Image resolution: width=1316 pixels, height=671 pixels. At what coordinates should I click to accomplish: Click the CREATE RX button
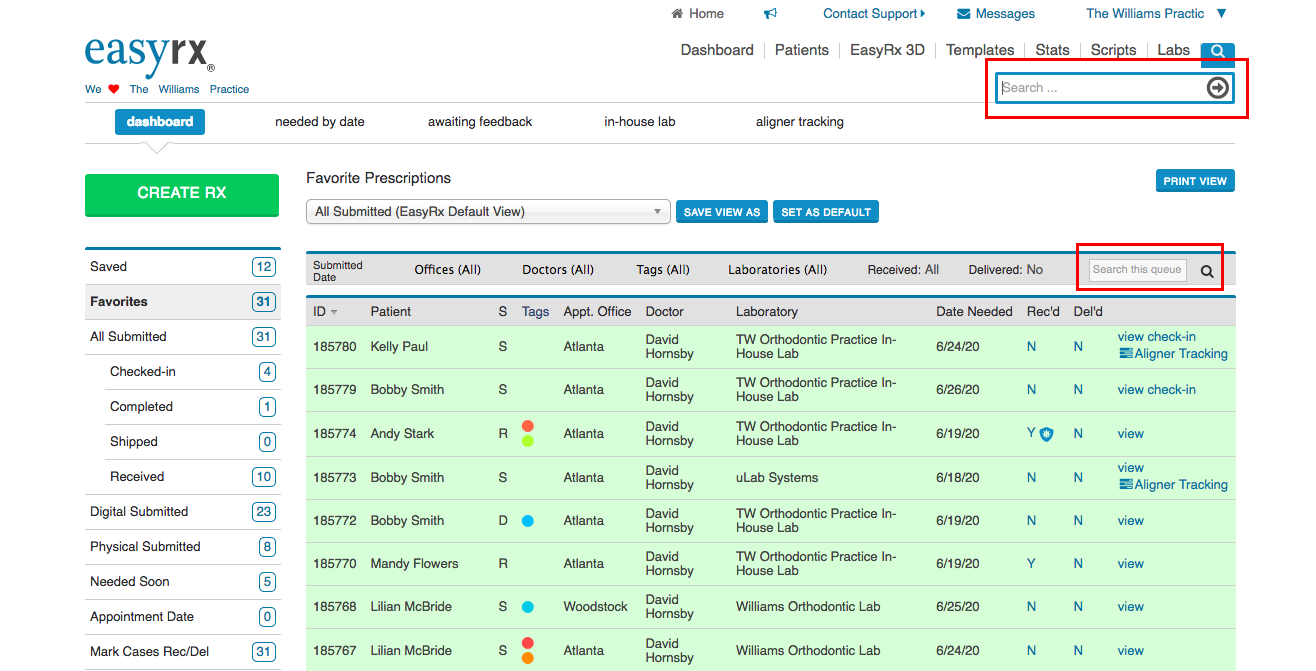[x=182, y=194]
